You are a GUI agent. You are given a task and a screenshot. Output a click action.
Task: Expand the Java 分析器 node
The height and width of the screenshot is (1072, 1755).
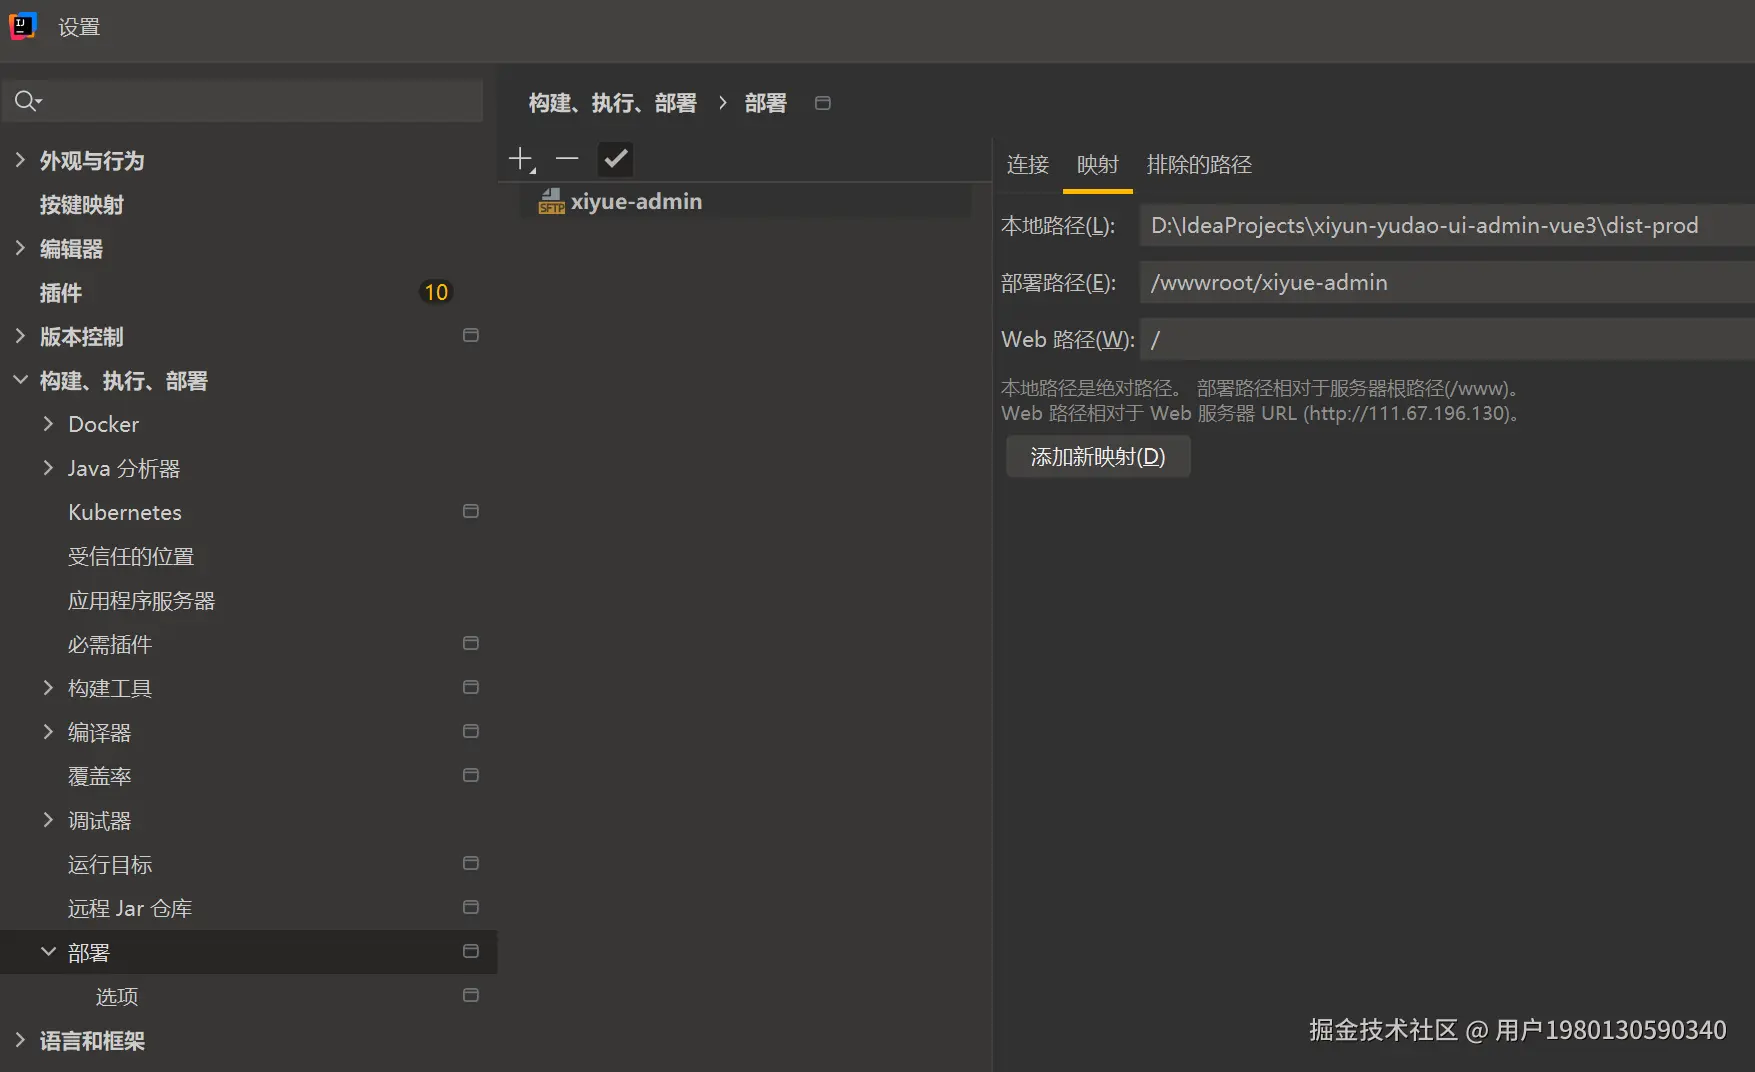pyautogui.click(x=48, y=468)
